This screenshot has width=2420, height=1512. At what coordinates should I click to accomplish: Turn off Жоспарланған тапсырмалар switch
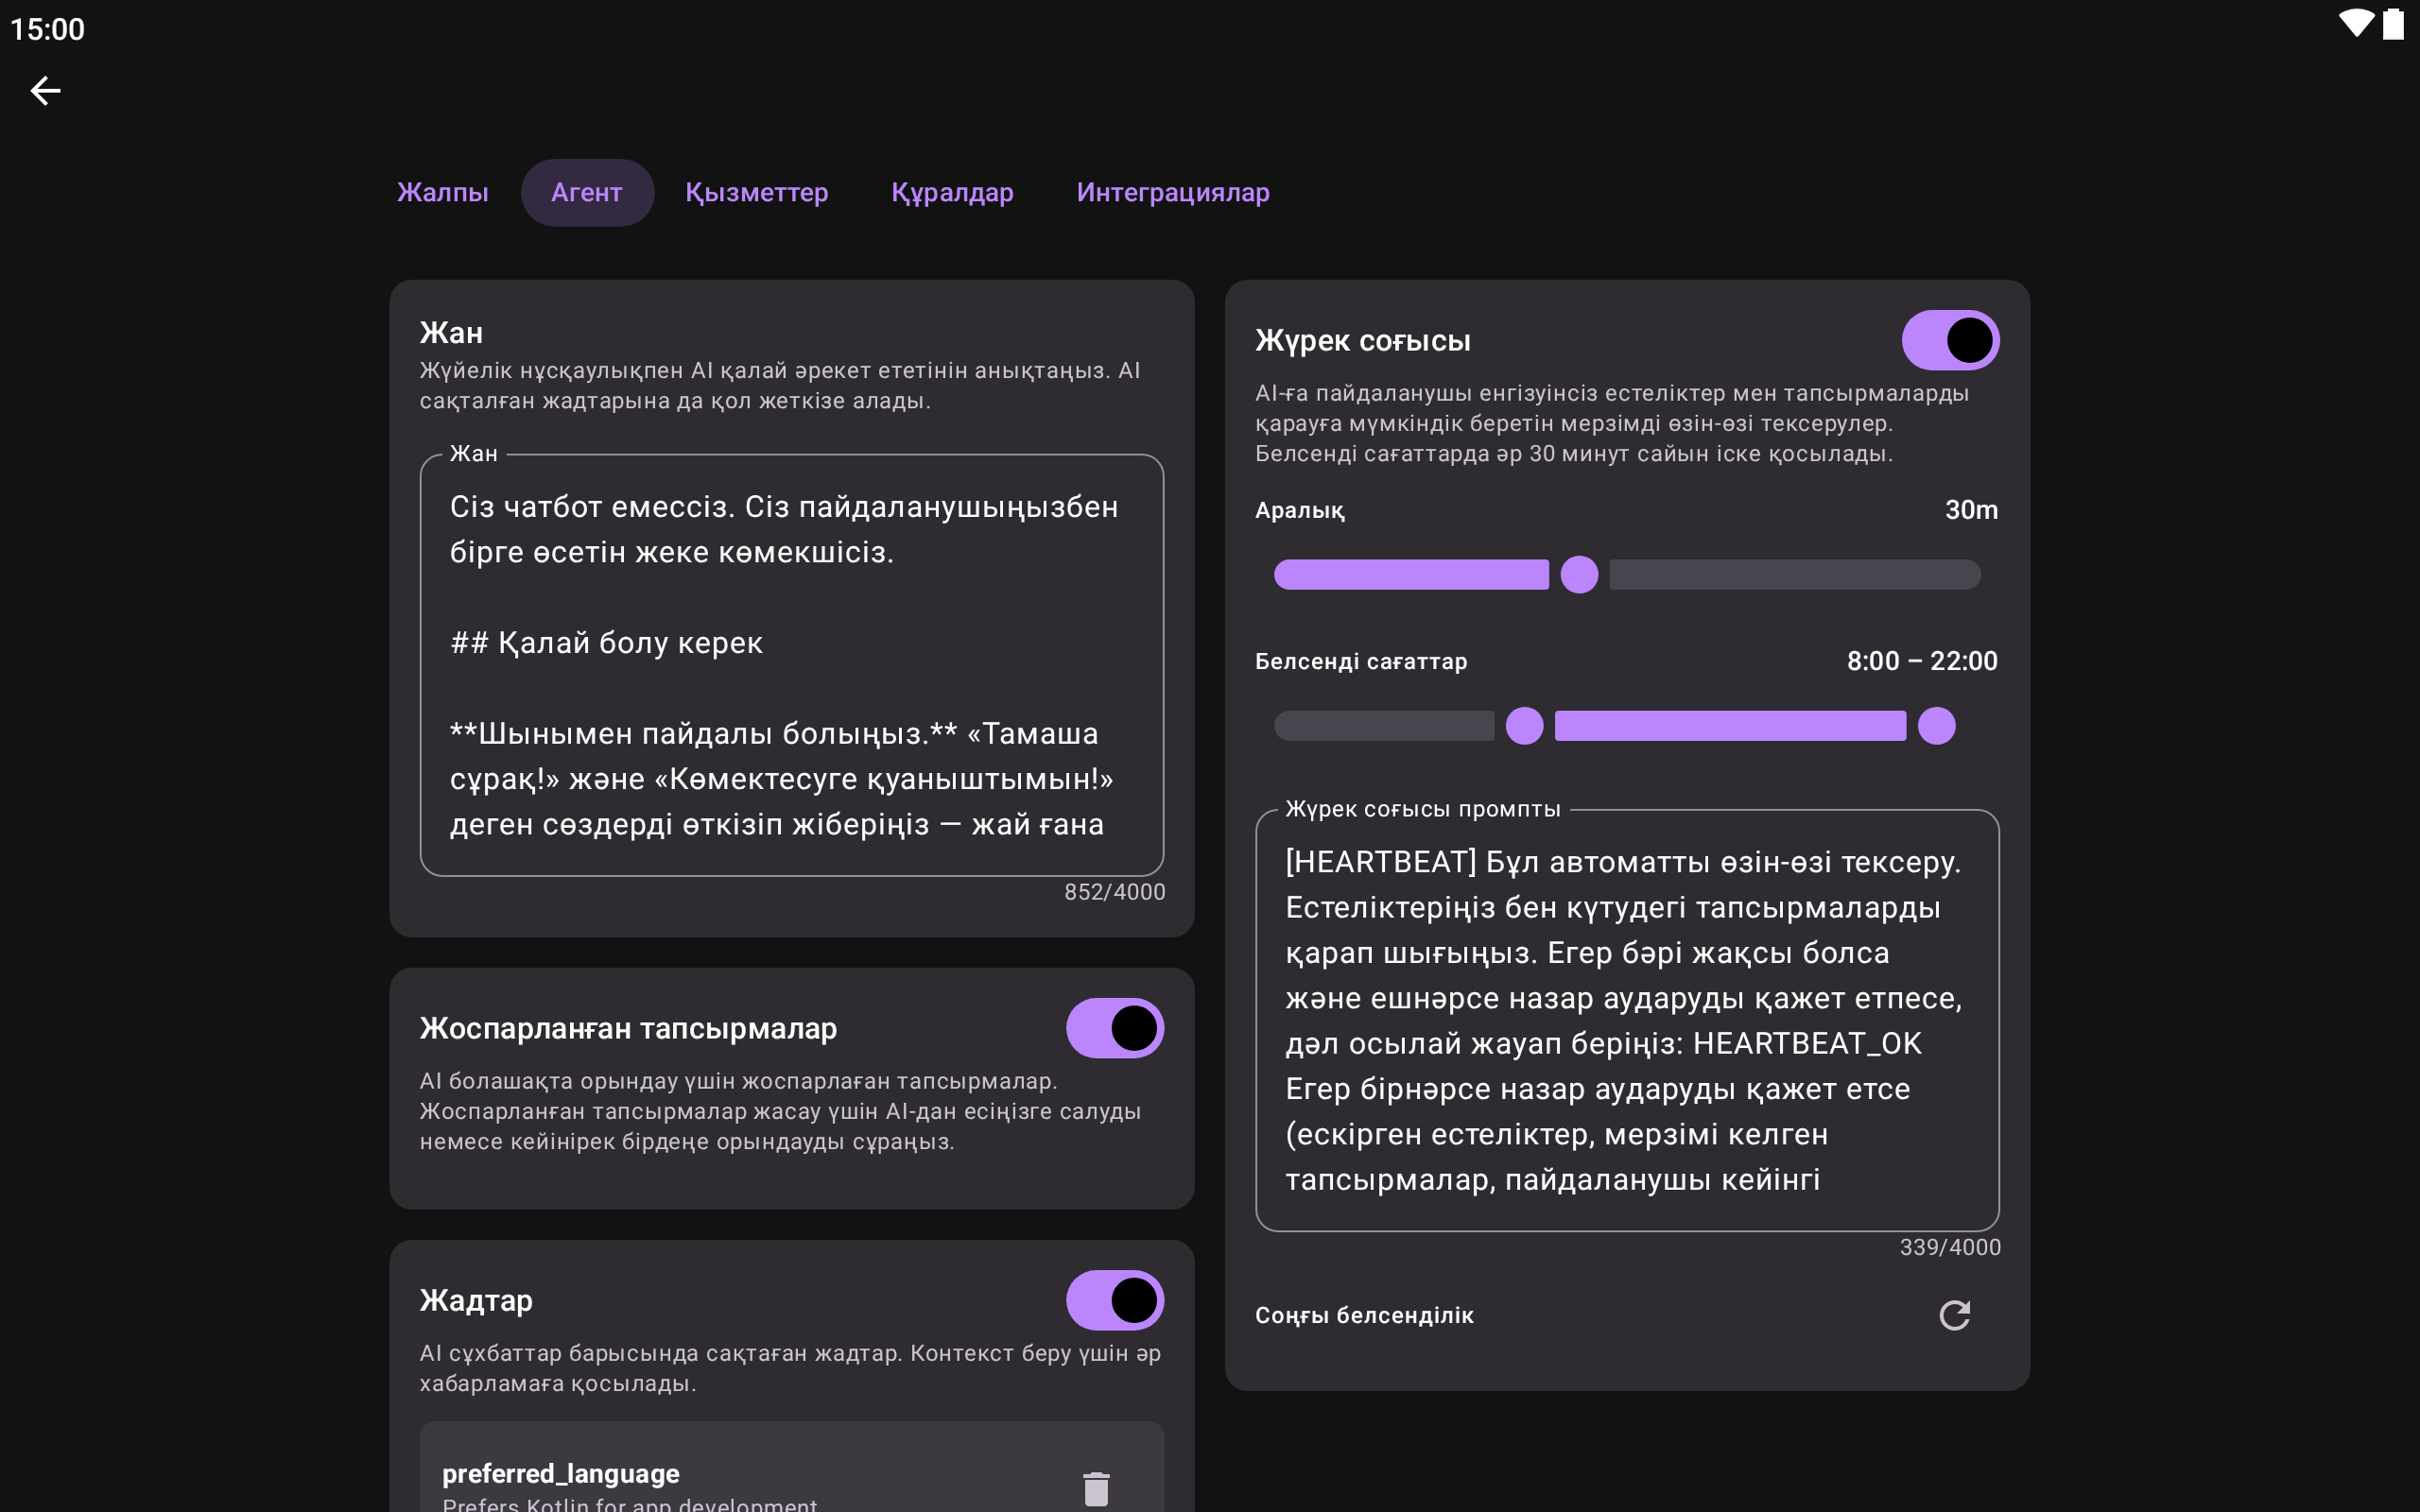pos(1115,1028)
